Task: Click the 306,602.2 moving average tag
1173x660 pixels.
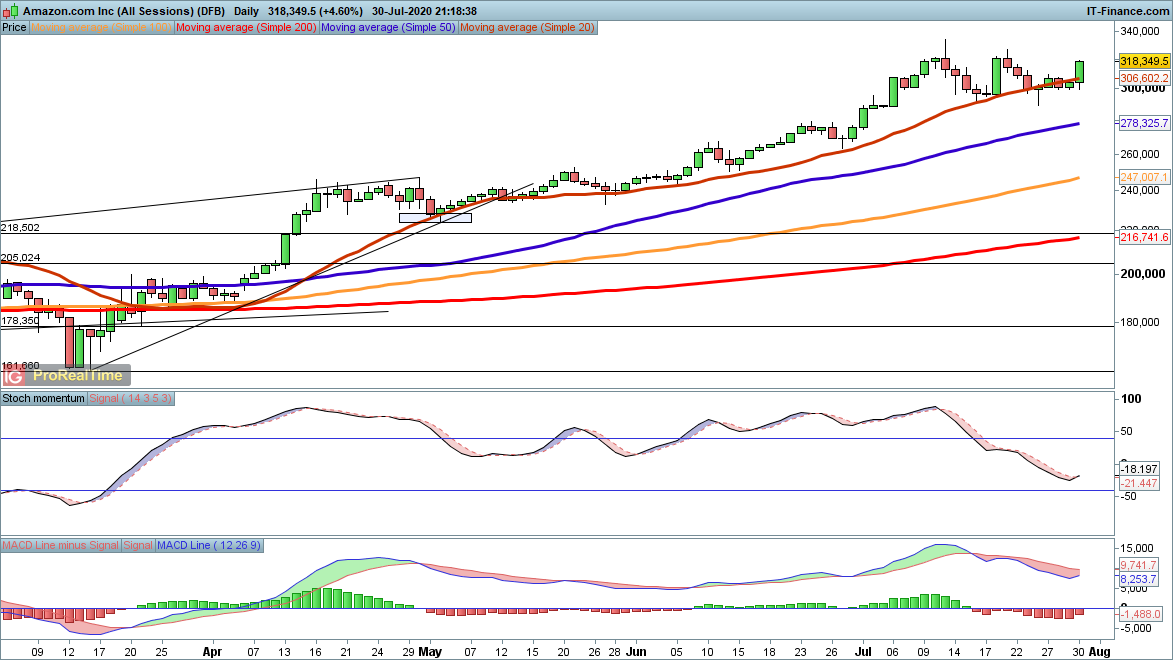Action: coord(1144,78)
